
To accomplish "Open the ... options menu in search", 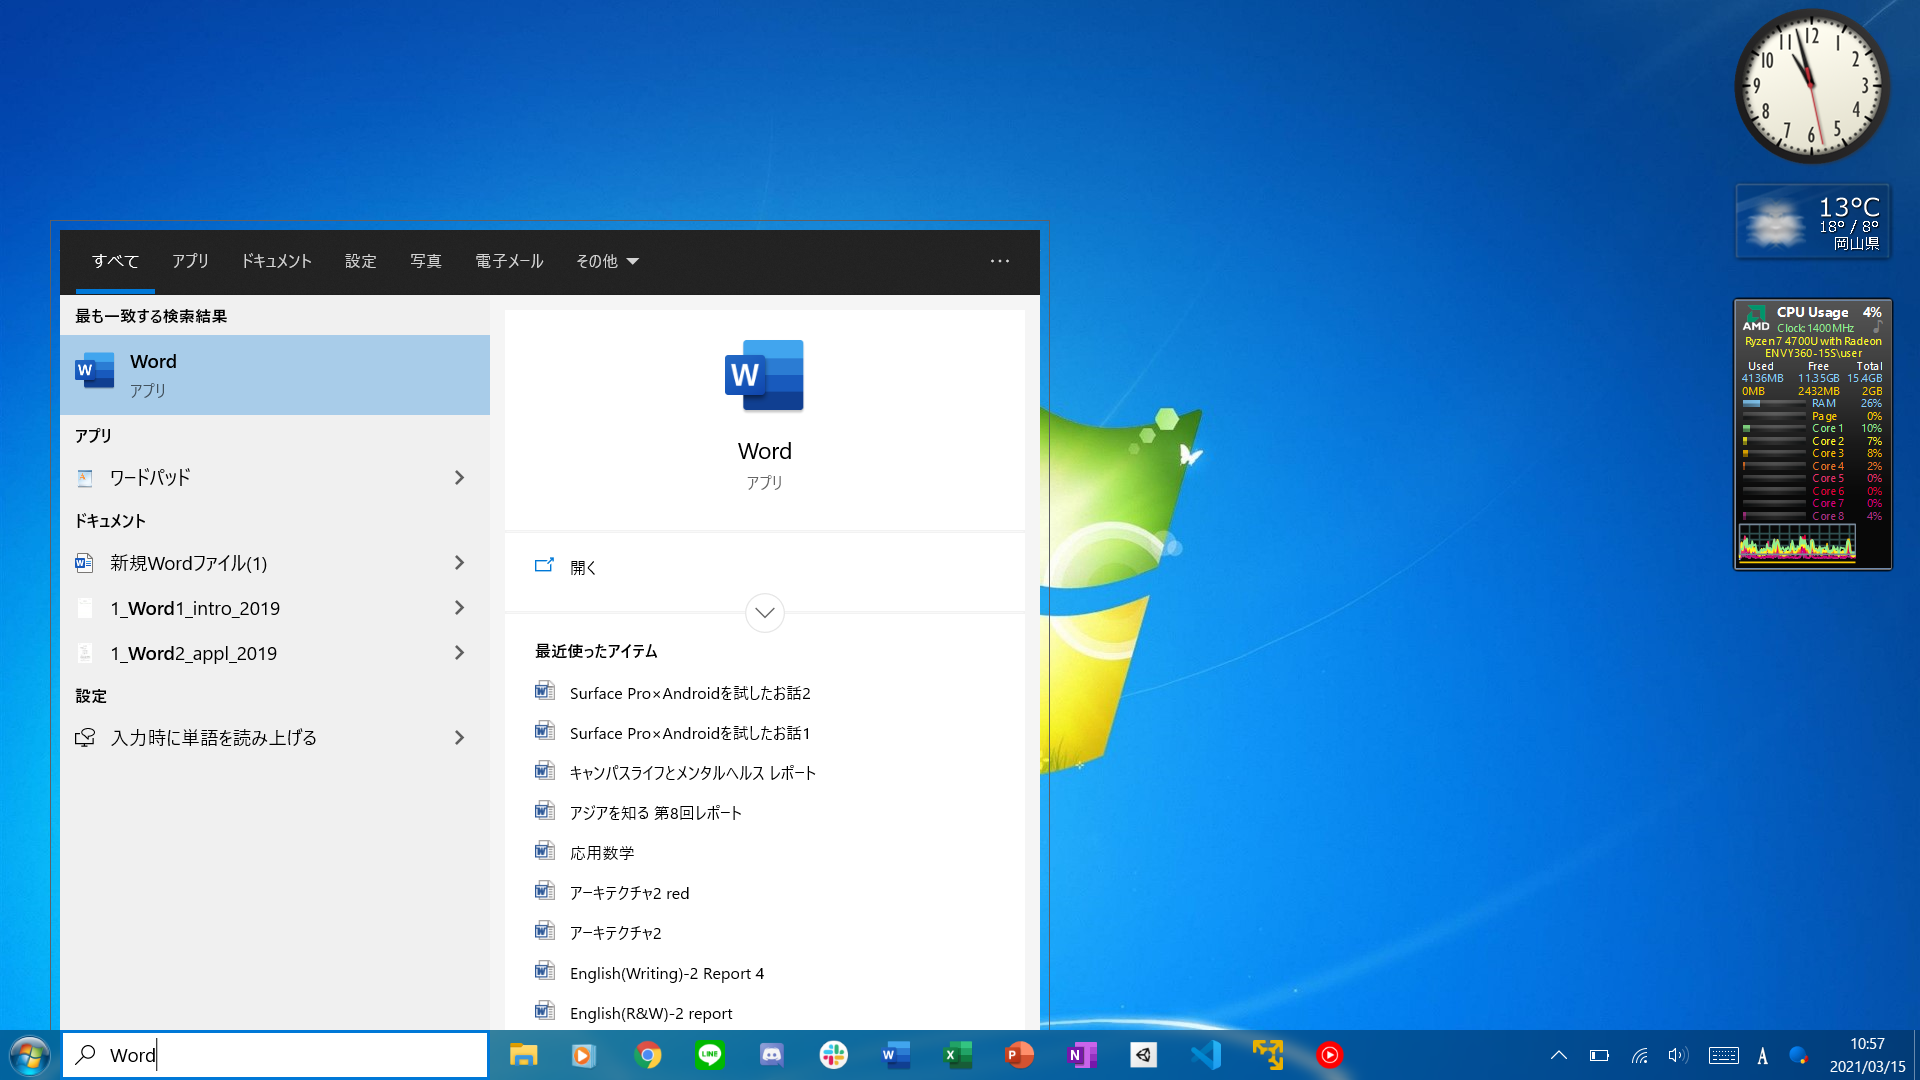I will pyautogui.click(x=999, y=261).
